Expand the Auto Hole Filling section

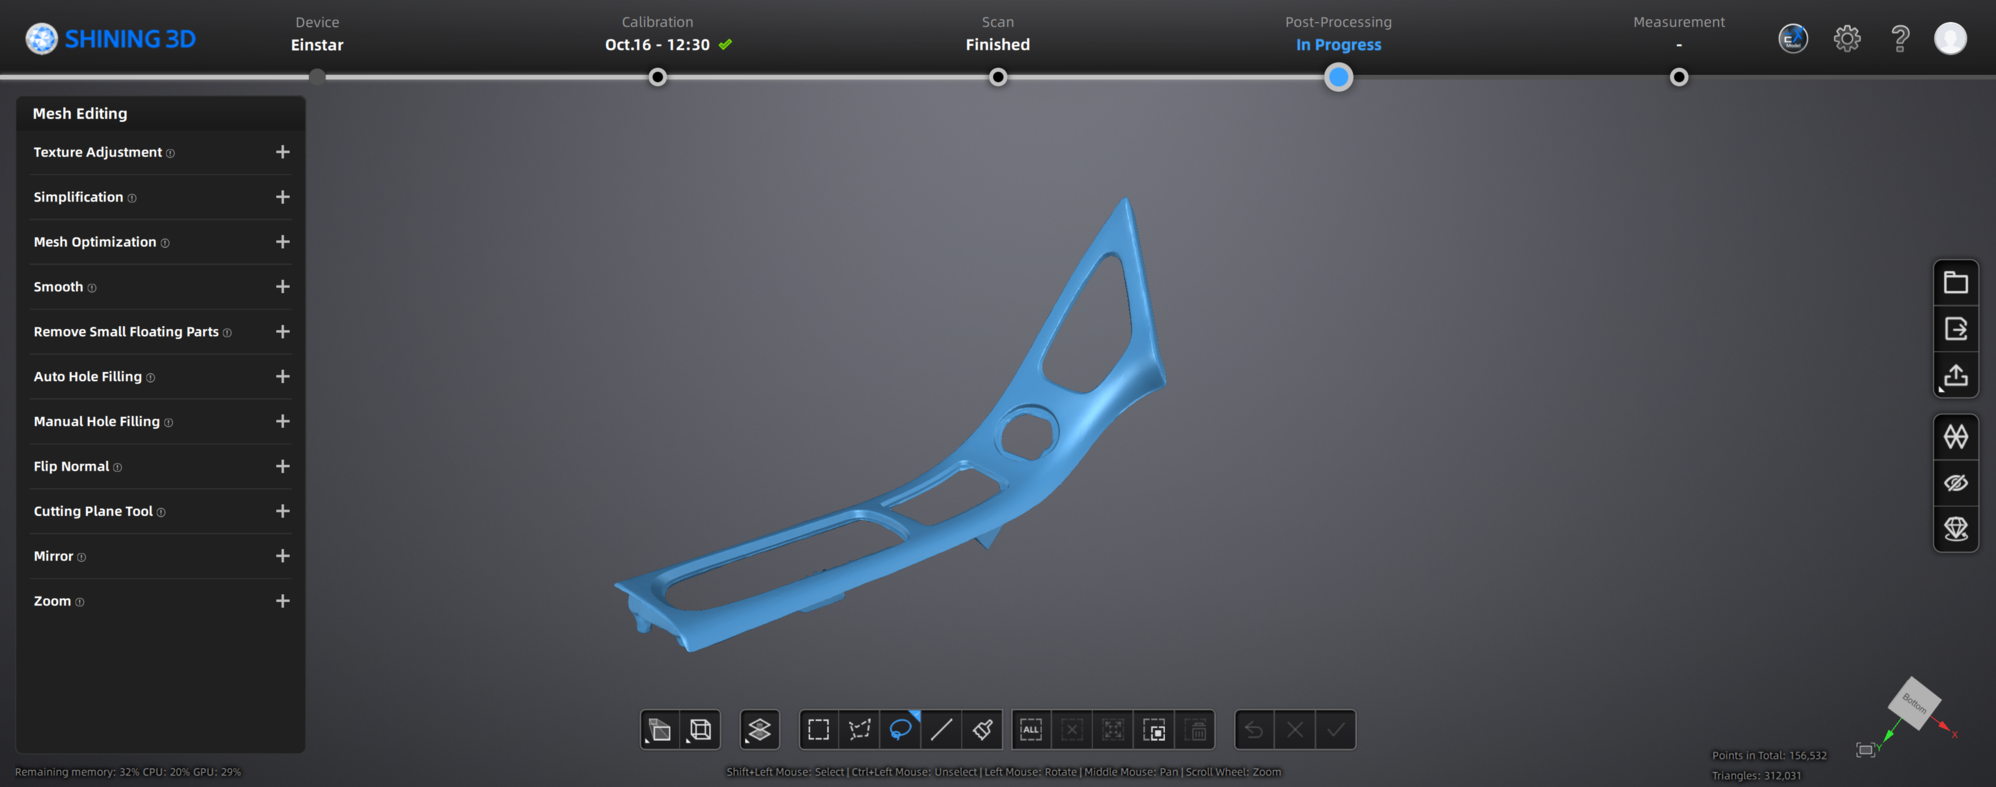[x=282, y=377]
